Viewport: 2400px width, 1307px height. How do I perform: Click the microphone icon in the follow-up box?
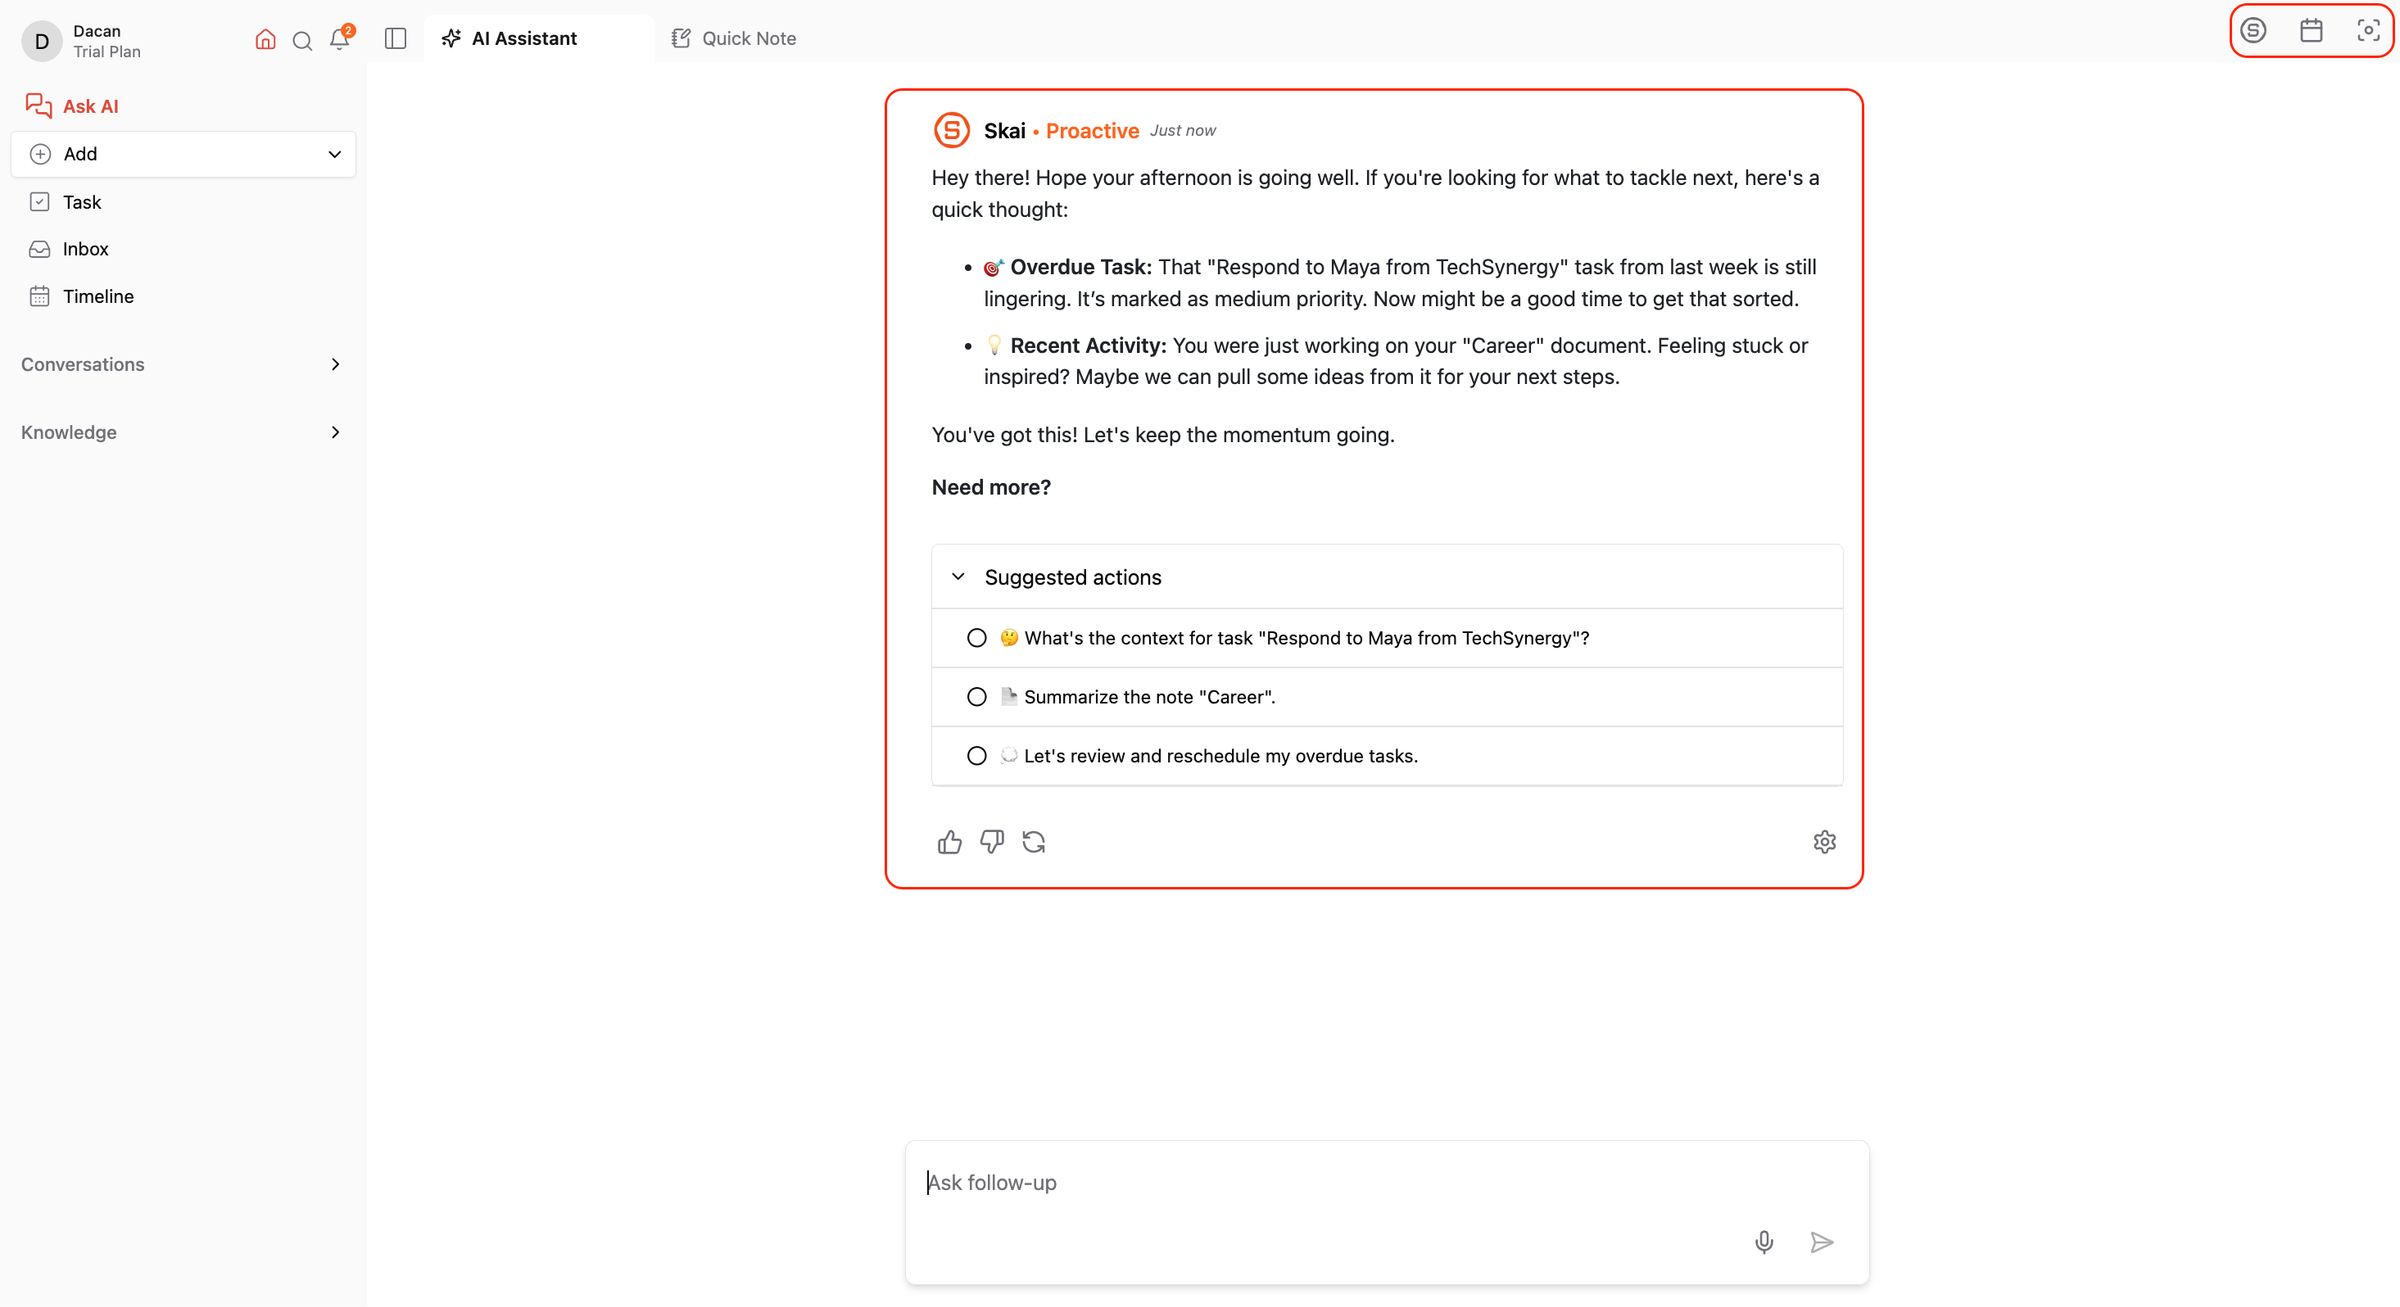(1764, 1242)
